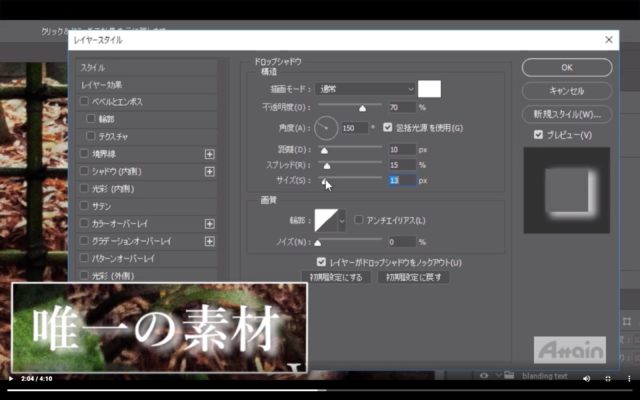The image size is (640, 400).
Task: Expand the contour preset picker arrow
Action: coord(342,220)
